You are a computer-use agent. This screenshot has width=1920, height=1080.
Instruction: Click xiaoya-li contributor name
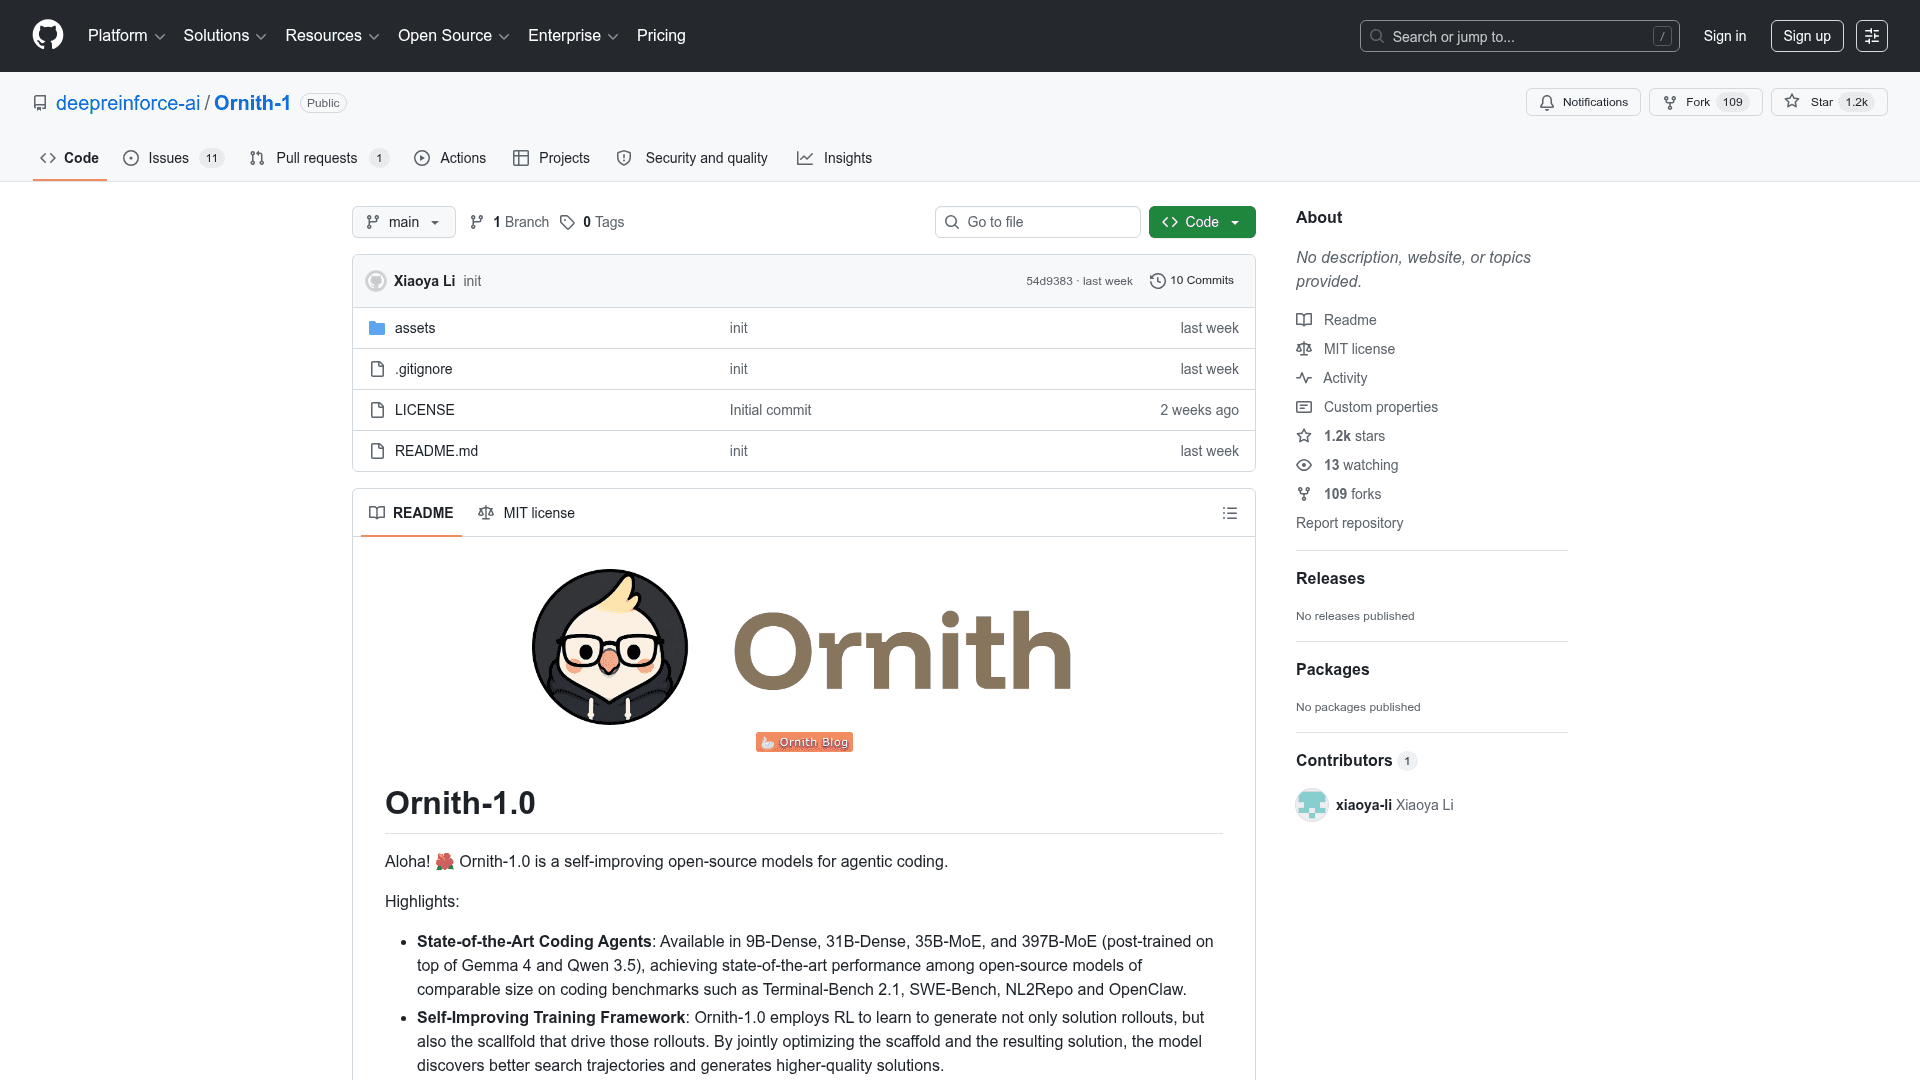click(x=1364, y=805)
